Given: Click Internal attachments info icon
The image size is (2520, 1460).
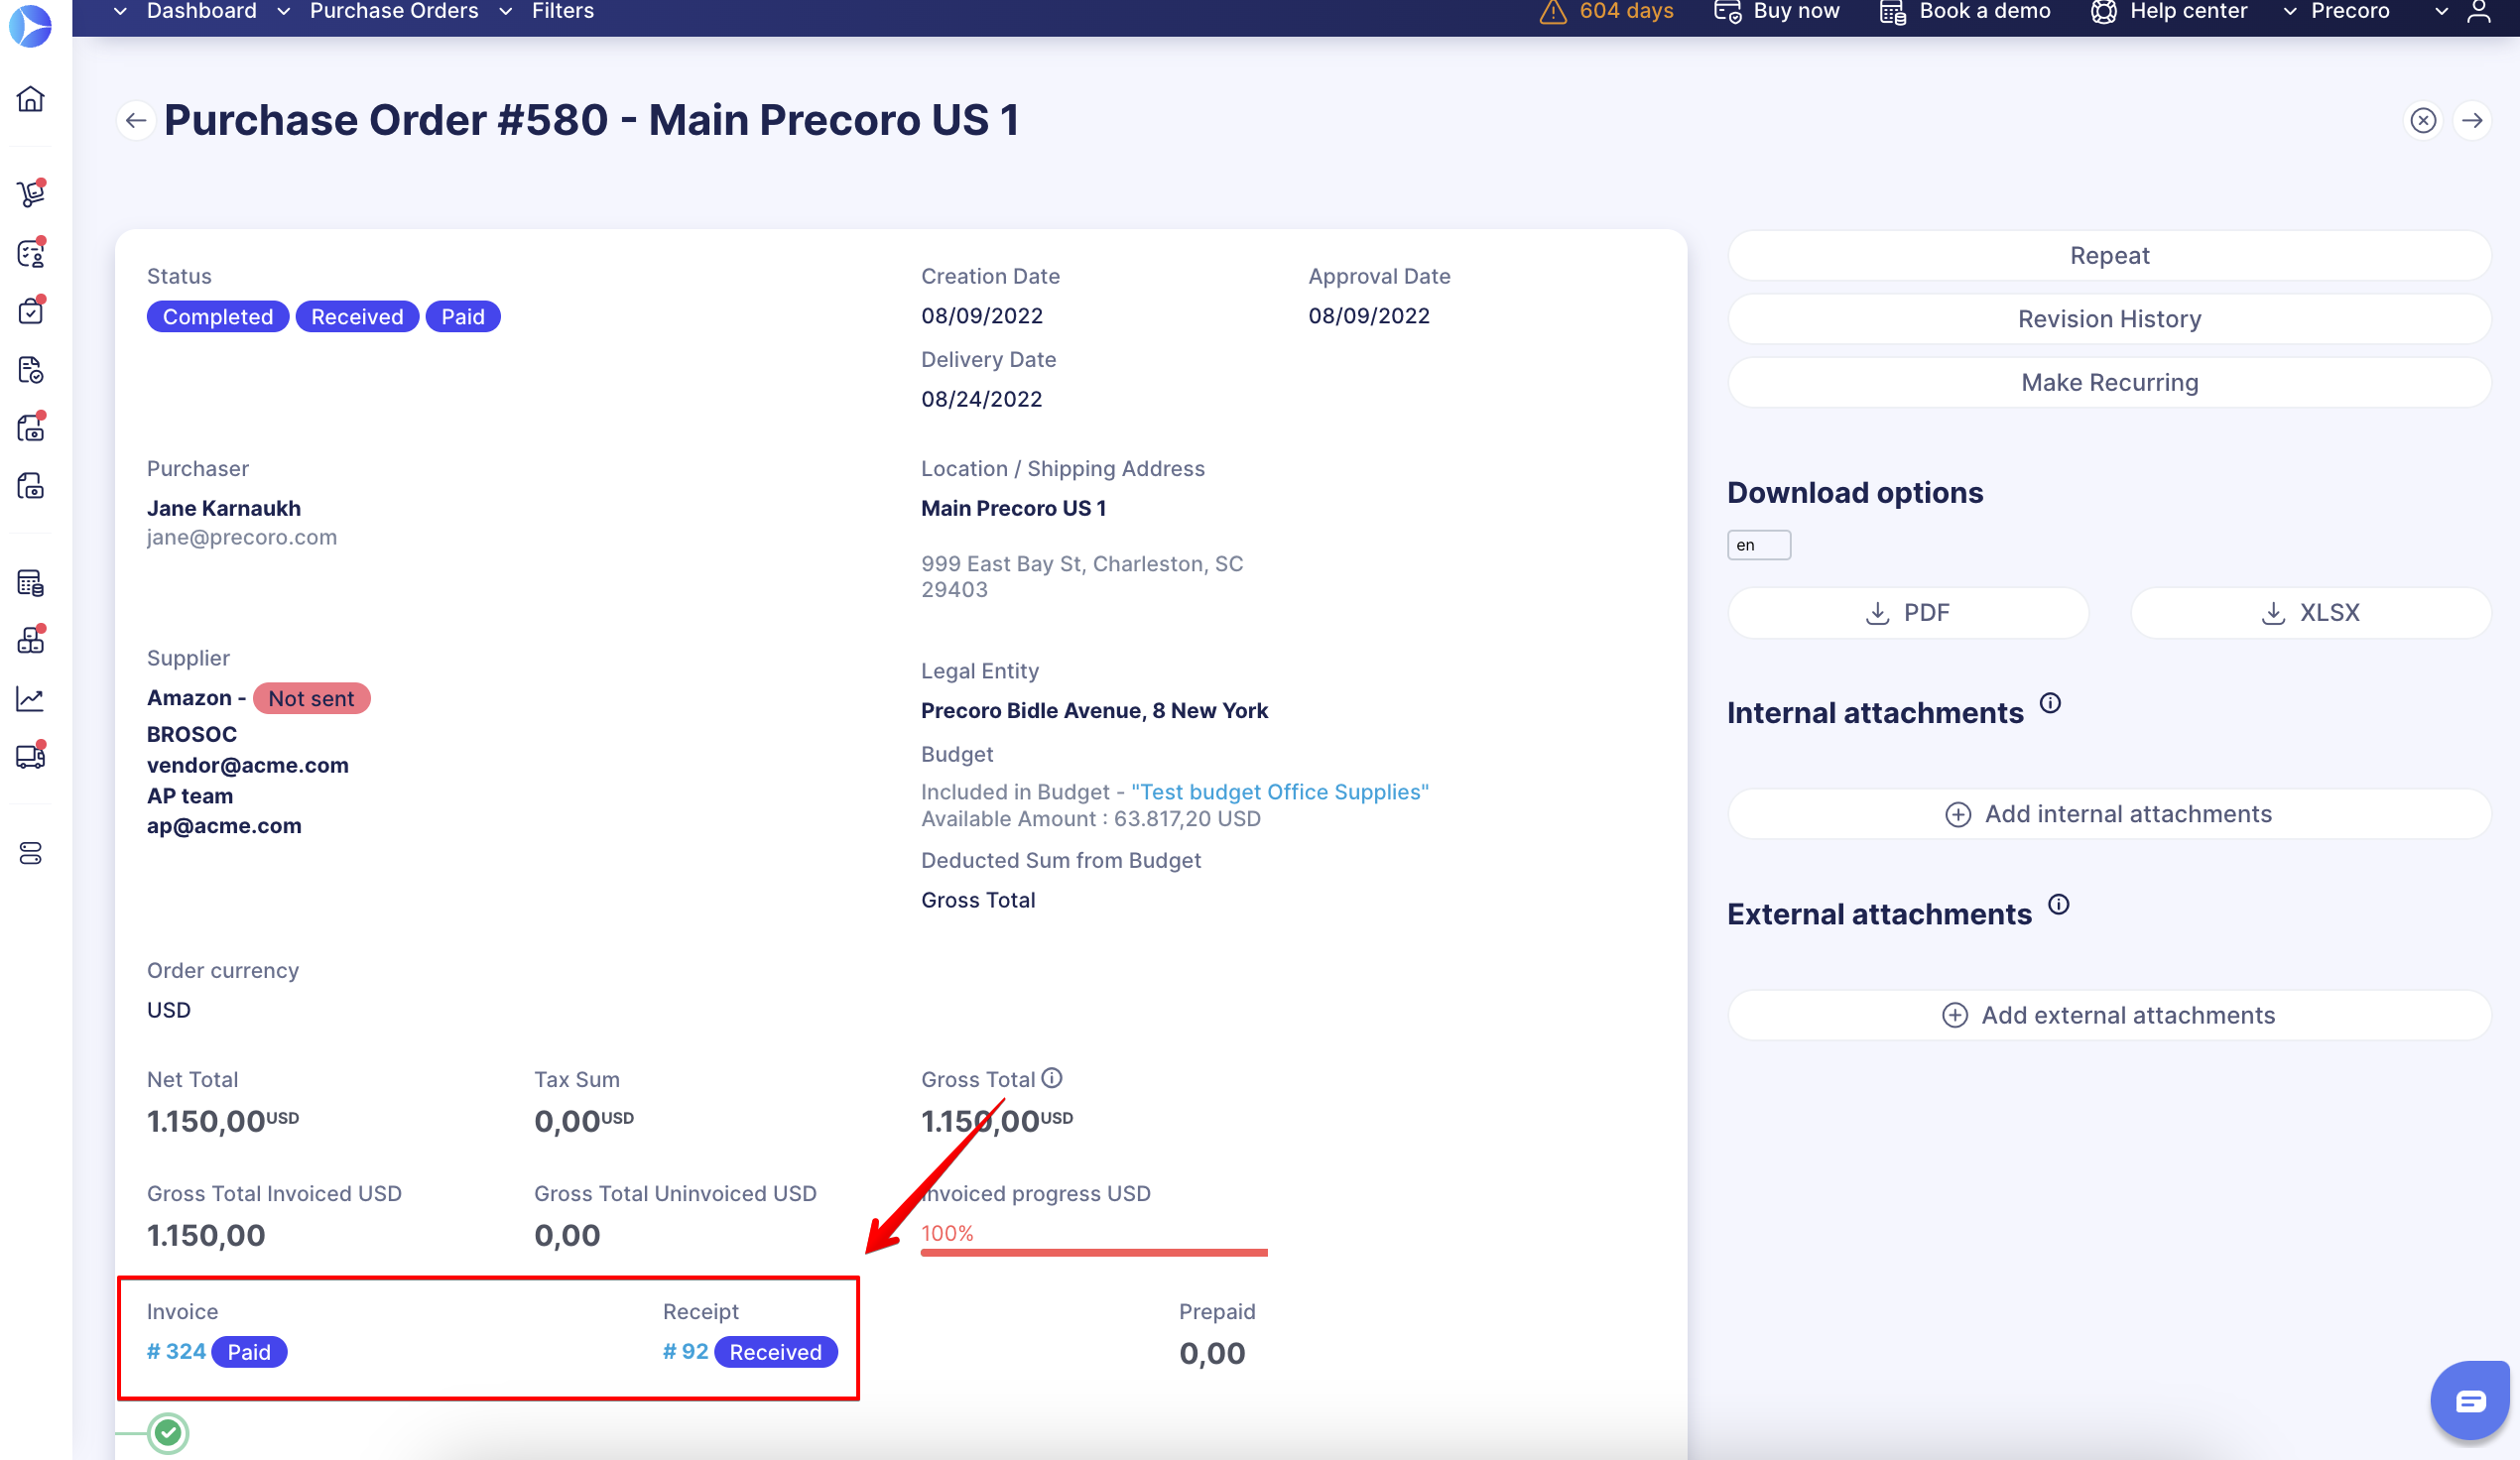Looking at the screenshot, I should pyautogui.click(x=2050, y=703).
